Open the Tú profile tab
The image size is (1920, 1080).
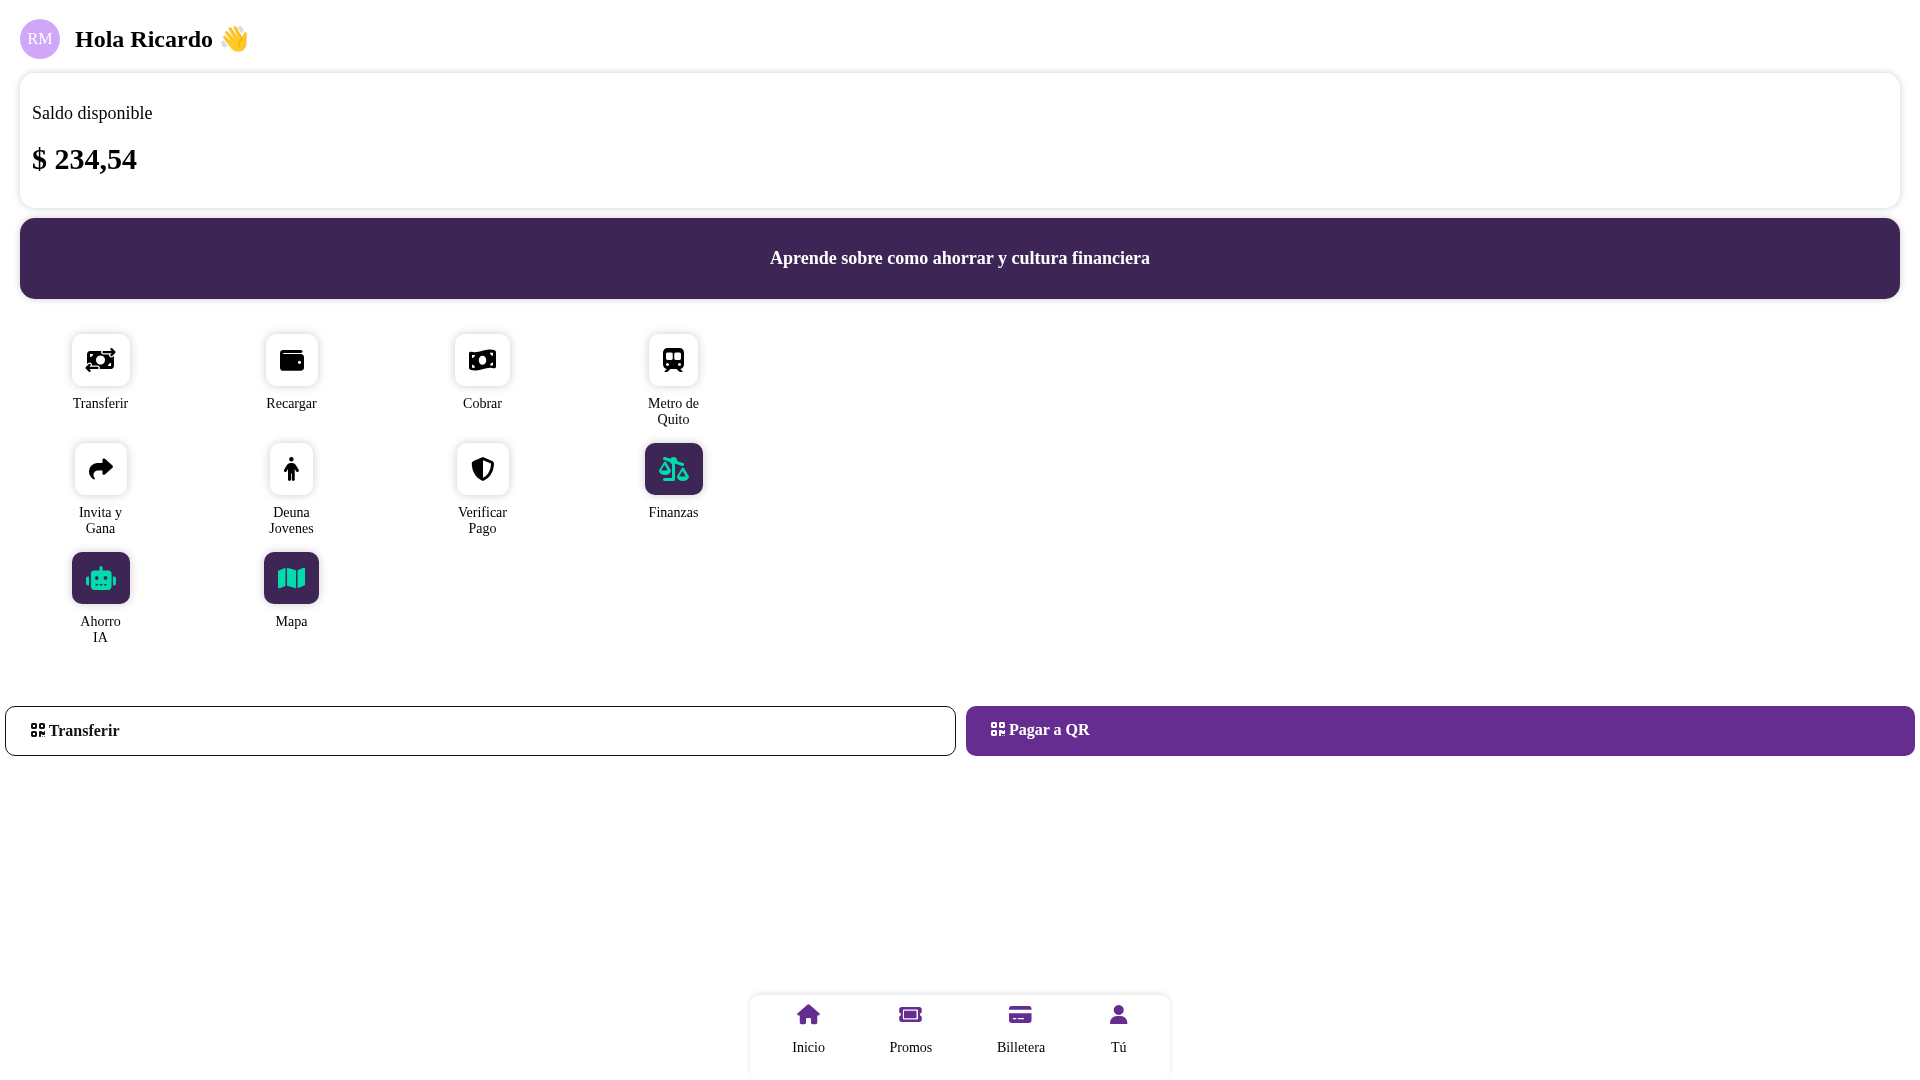(x=1118, y=1030)
